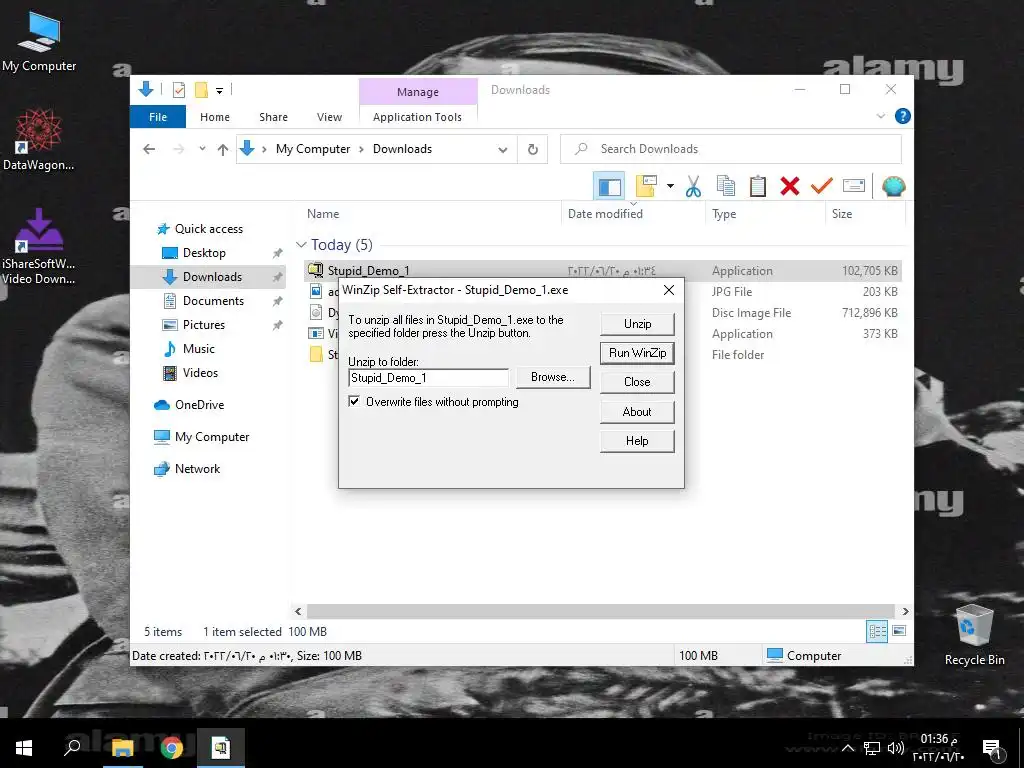1024x768 pixels.
Task: Open the recent locations dropdown arrow
Action: coord(202,149)
